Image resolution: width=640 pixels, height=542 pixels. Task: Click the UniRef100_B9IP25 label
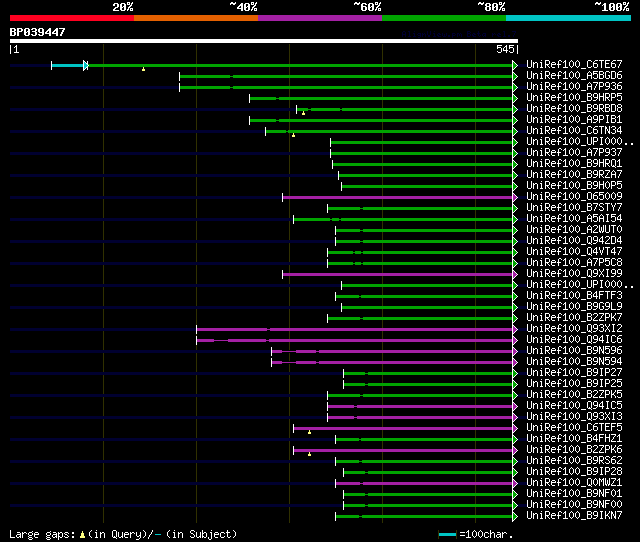point(574,384)
